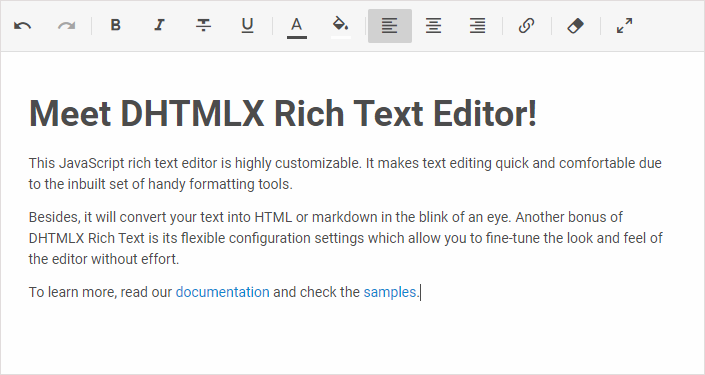
Task: Toggle Bold formatting
Action: click(116, 26)
